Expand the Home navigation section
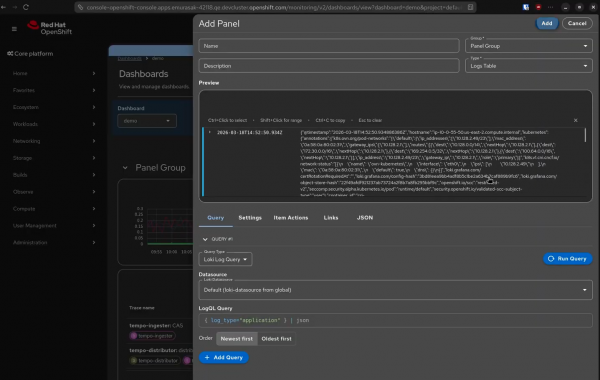This screenshot has height=380, width=600. click(54, 73)
